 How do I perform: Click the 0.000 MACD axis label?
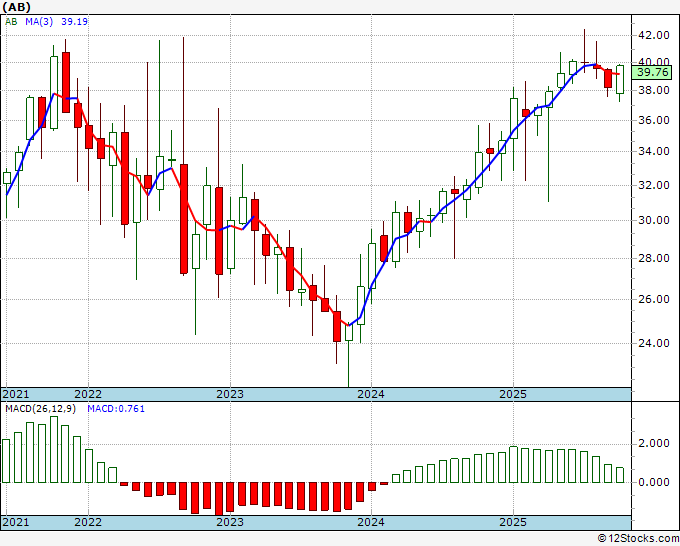pyautogui.click(x=653, y=482)
